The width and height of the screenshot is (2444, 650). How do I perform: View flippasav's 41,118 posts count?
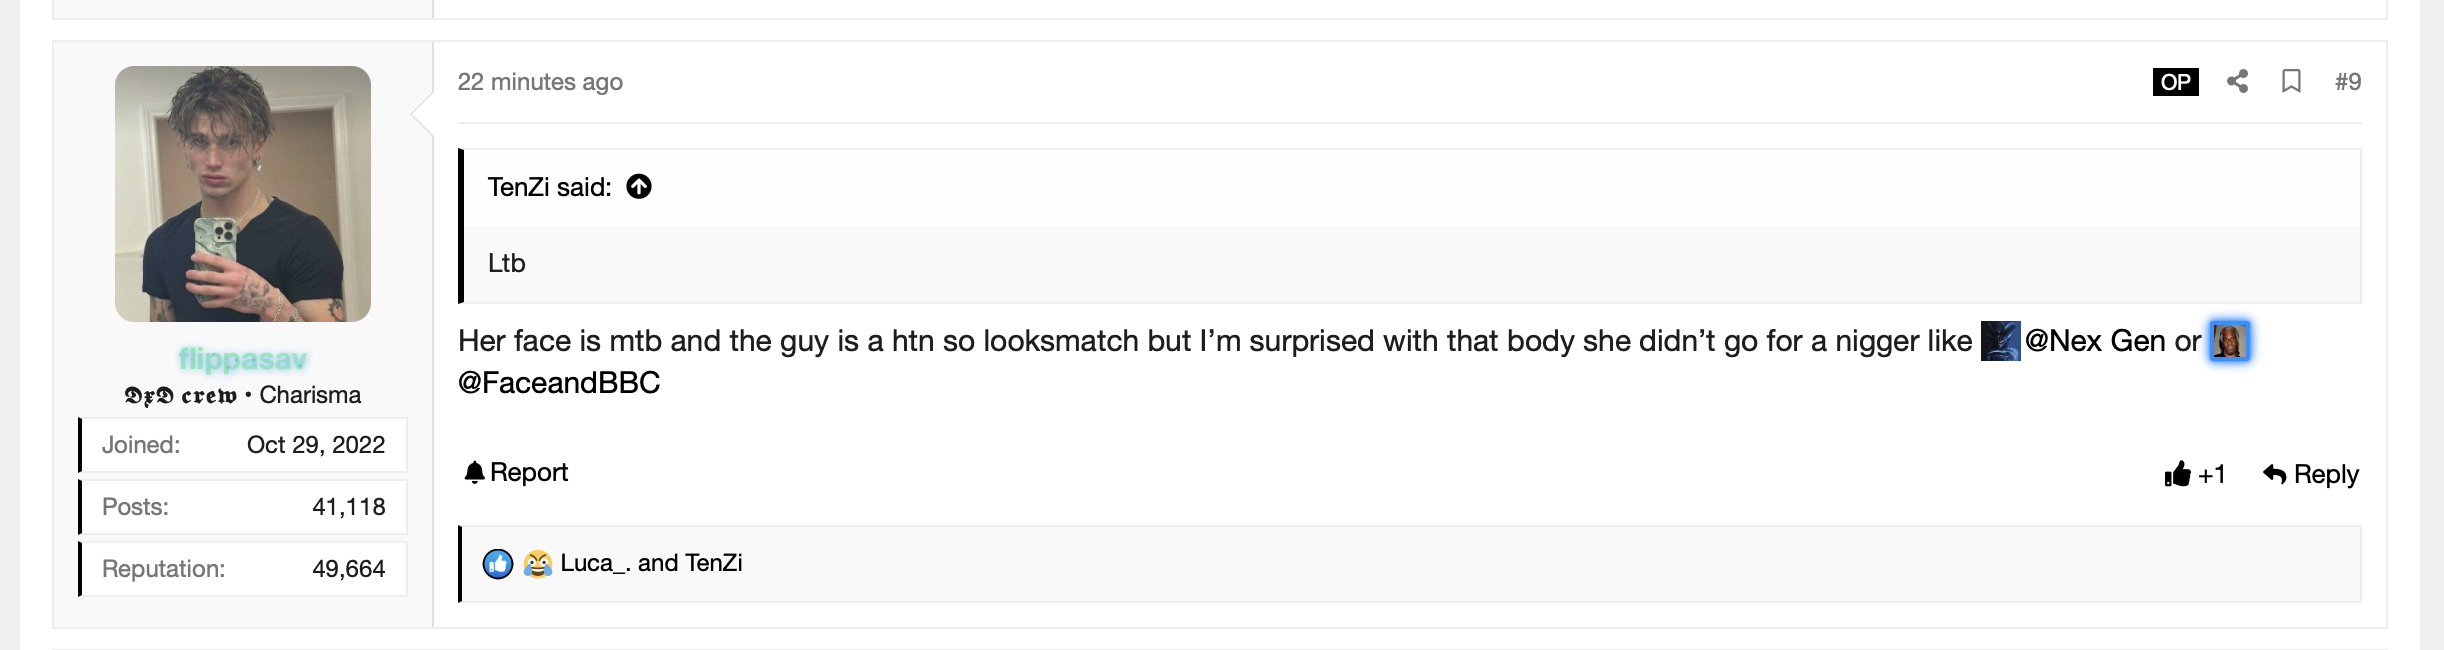click(x=348, y=507)
